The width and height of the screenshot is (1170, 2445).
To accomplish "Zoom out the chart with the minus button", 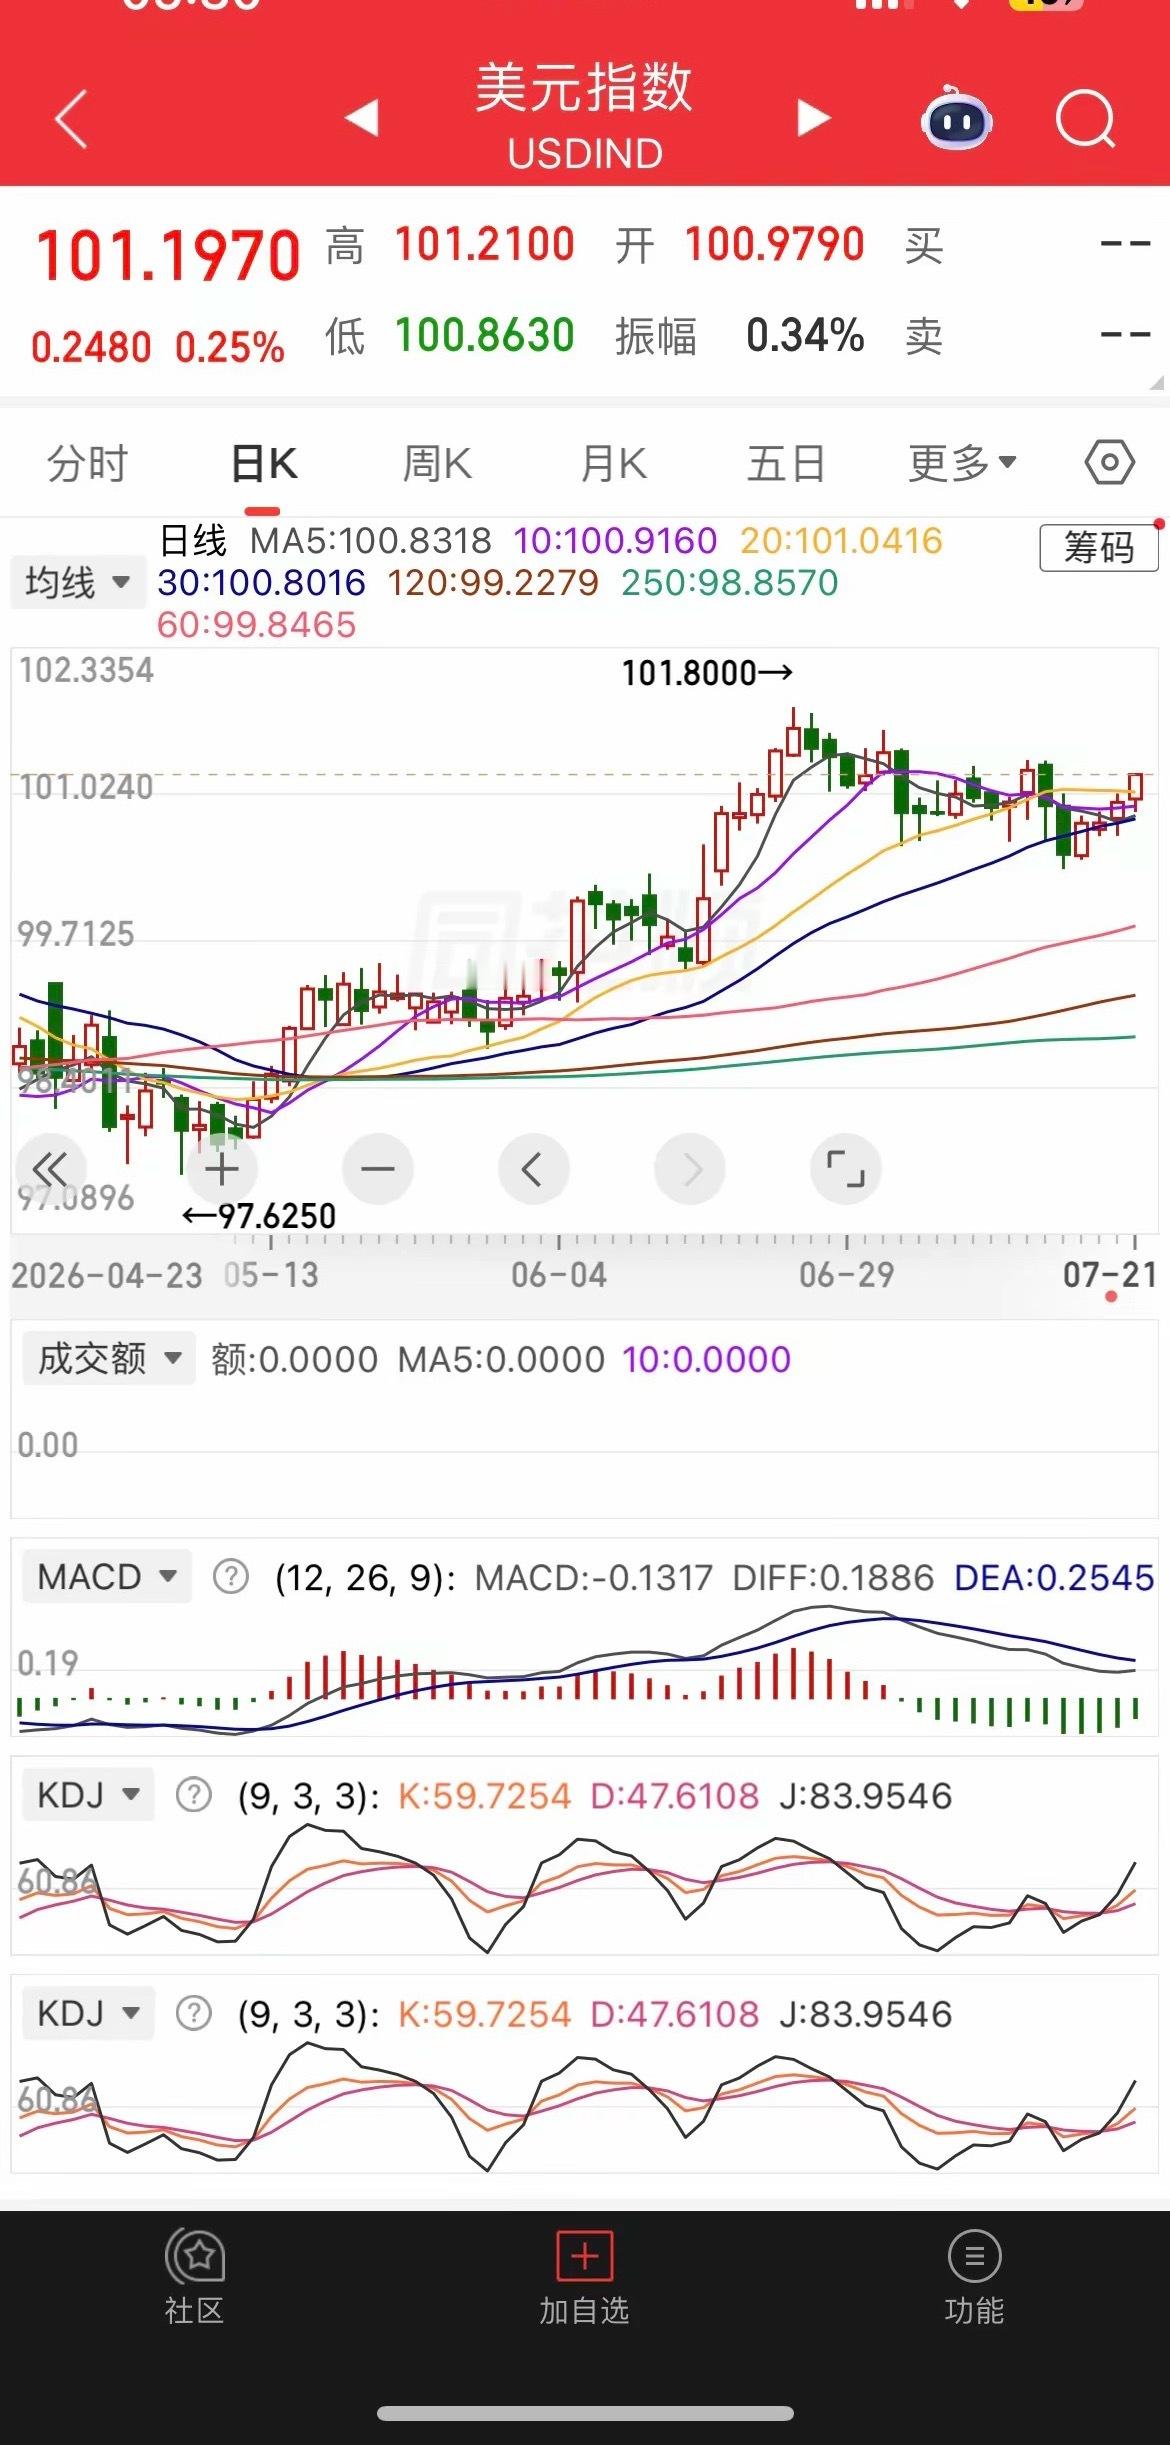I will click(377, 1169).
